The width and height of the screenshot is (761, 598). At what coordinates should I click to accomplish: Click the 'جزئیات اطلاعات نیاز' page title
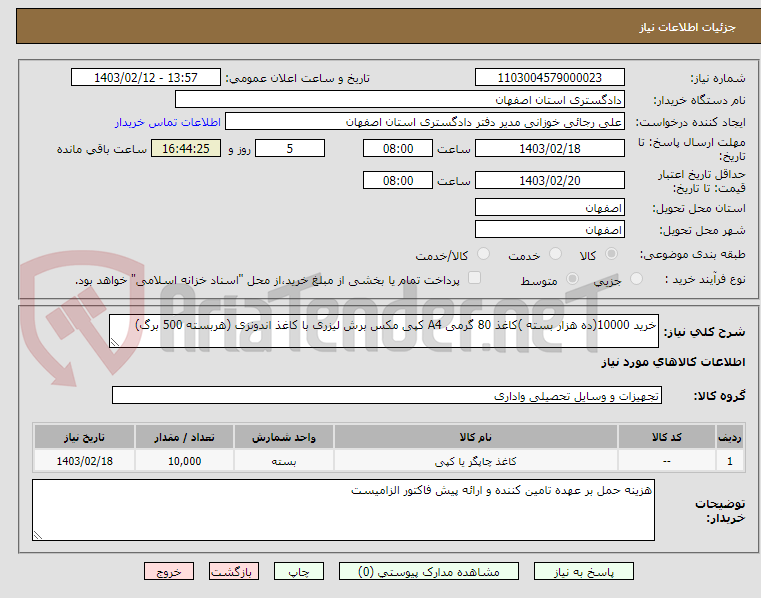tap(687, 27)
